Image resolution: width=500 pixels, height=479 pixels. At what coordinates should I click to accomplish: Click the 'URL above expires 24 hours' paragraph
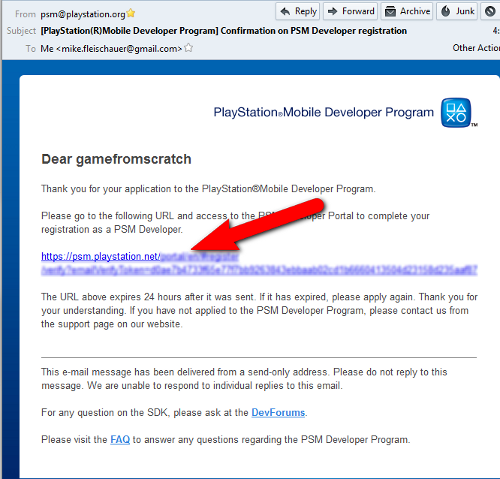(x=259, y=311)
